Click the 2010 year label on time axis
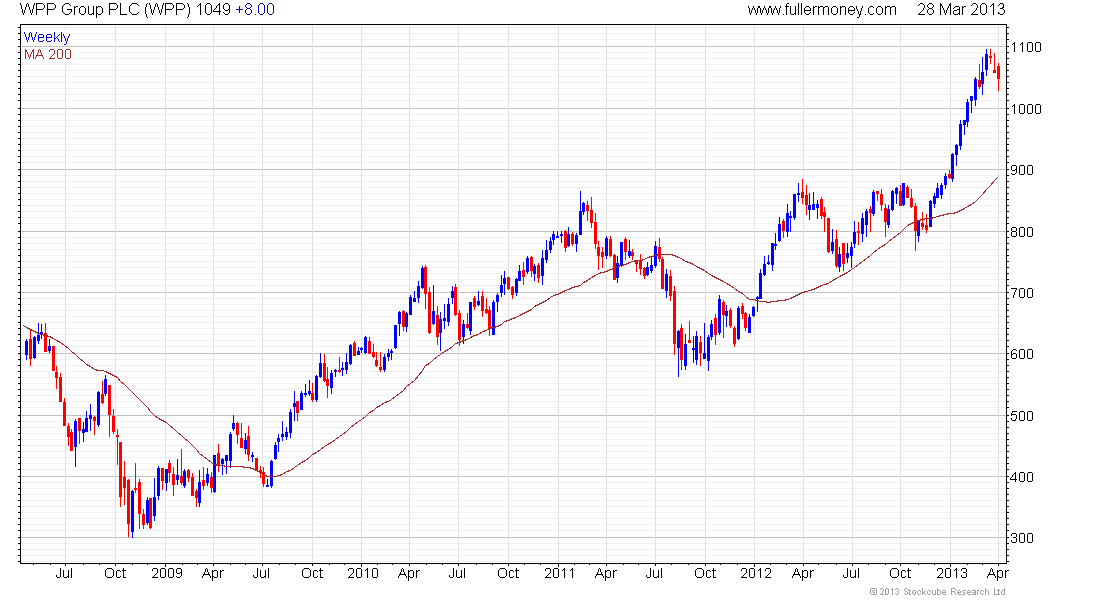 (363, 573)
